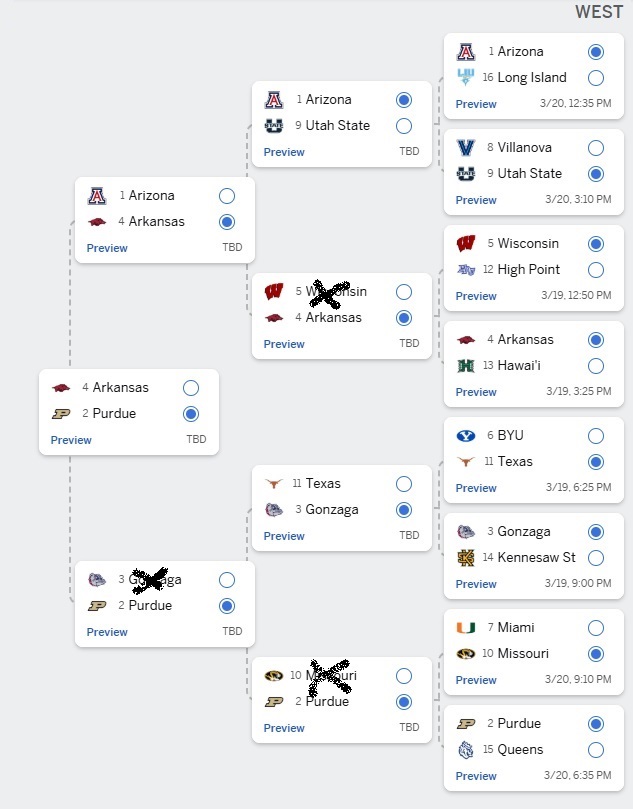Click the Miami team logo

click(x=466, y=627)
